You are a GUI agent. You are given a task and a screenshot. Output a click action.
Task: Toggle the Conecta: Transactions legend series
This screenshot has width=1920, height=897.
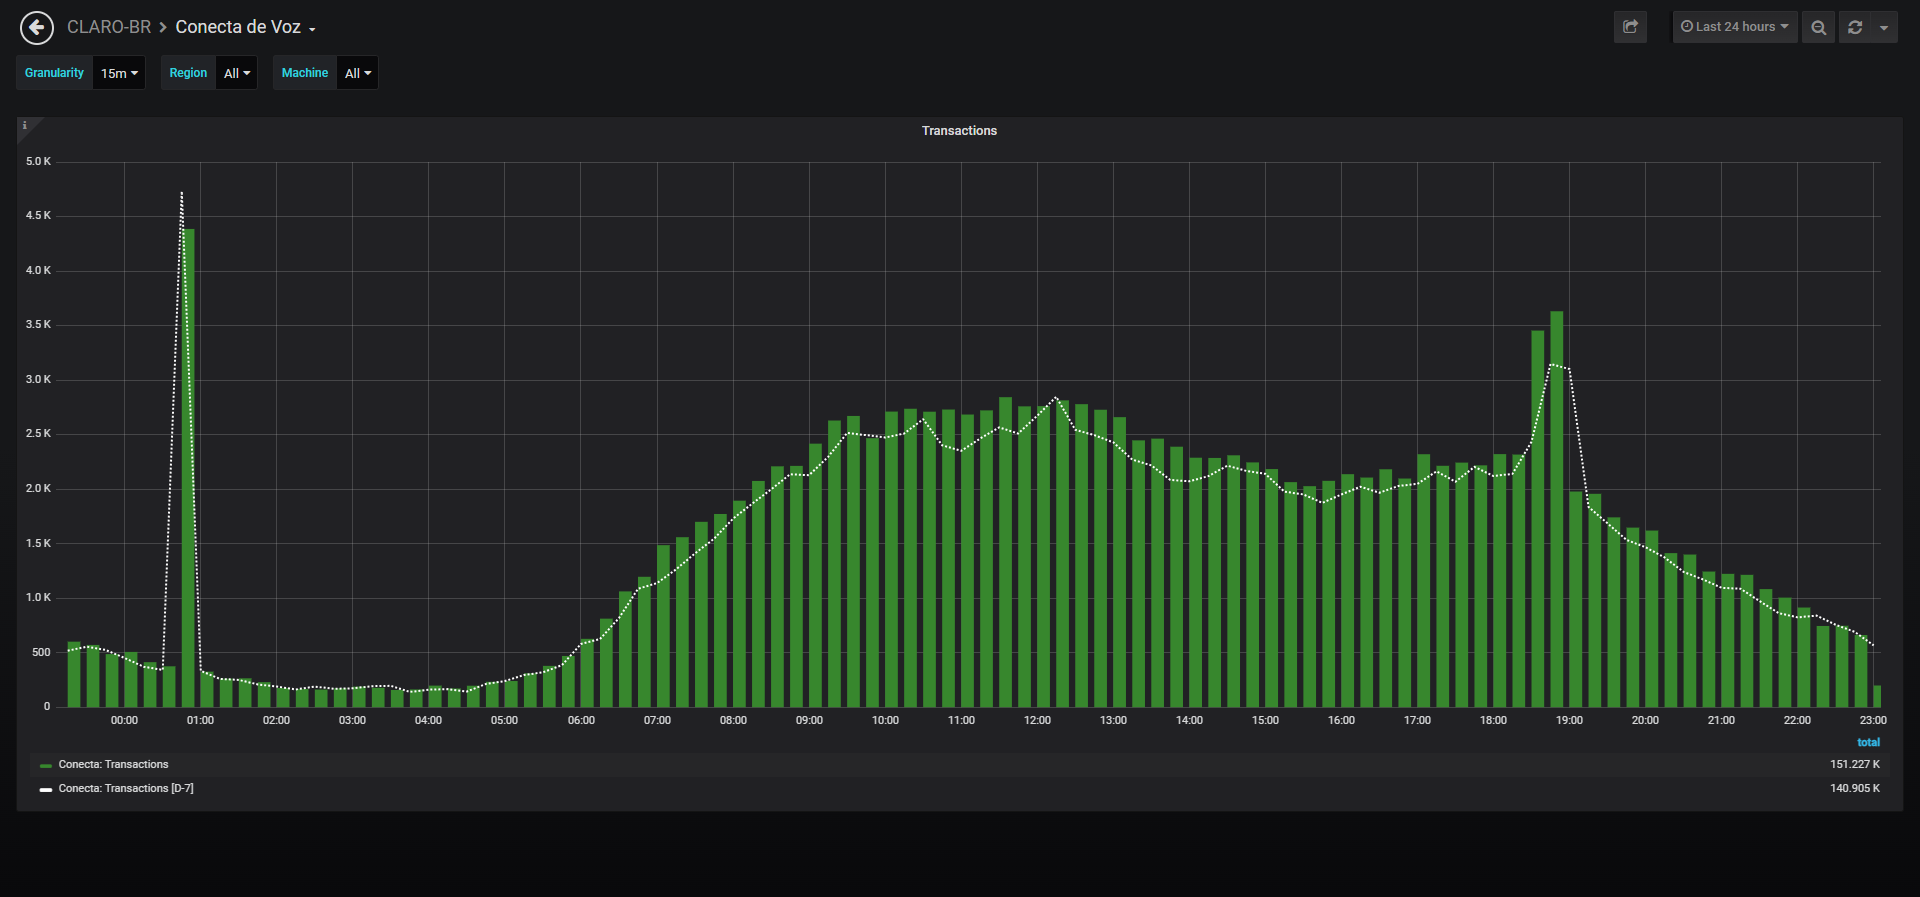pos(113,765)
